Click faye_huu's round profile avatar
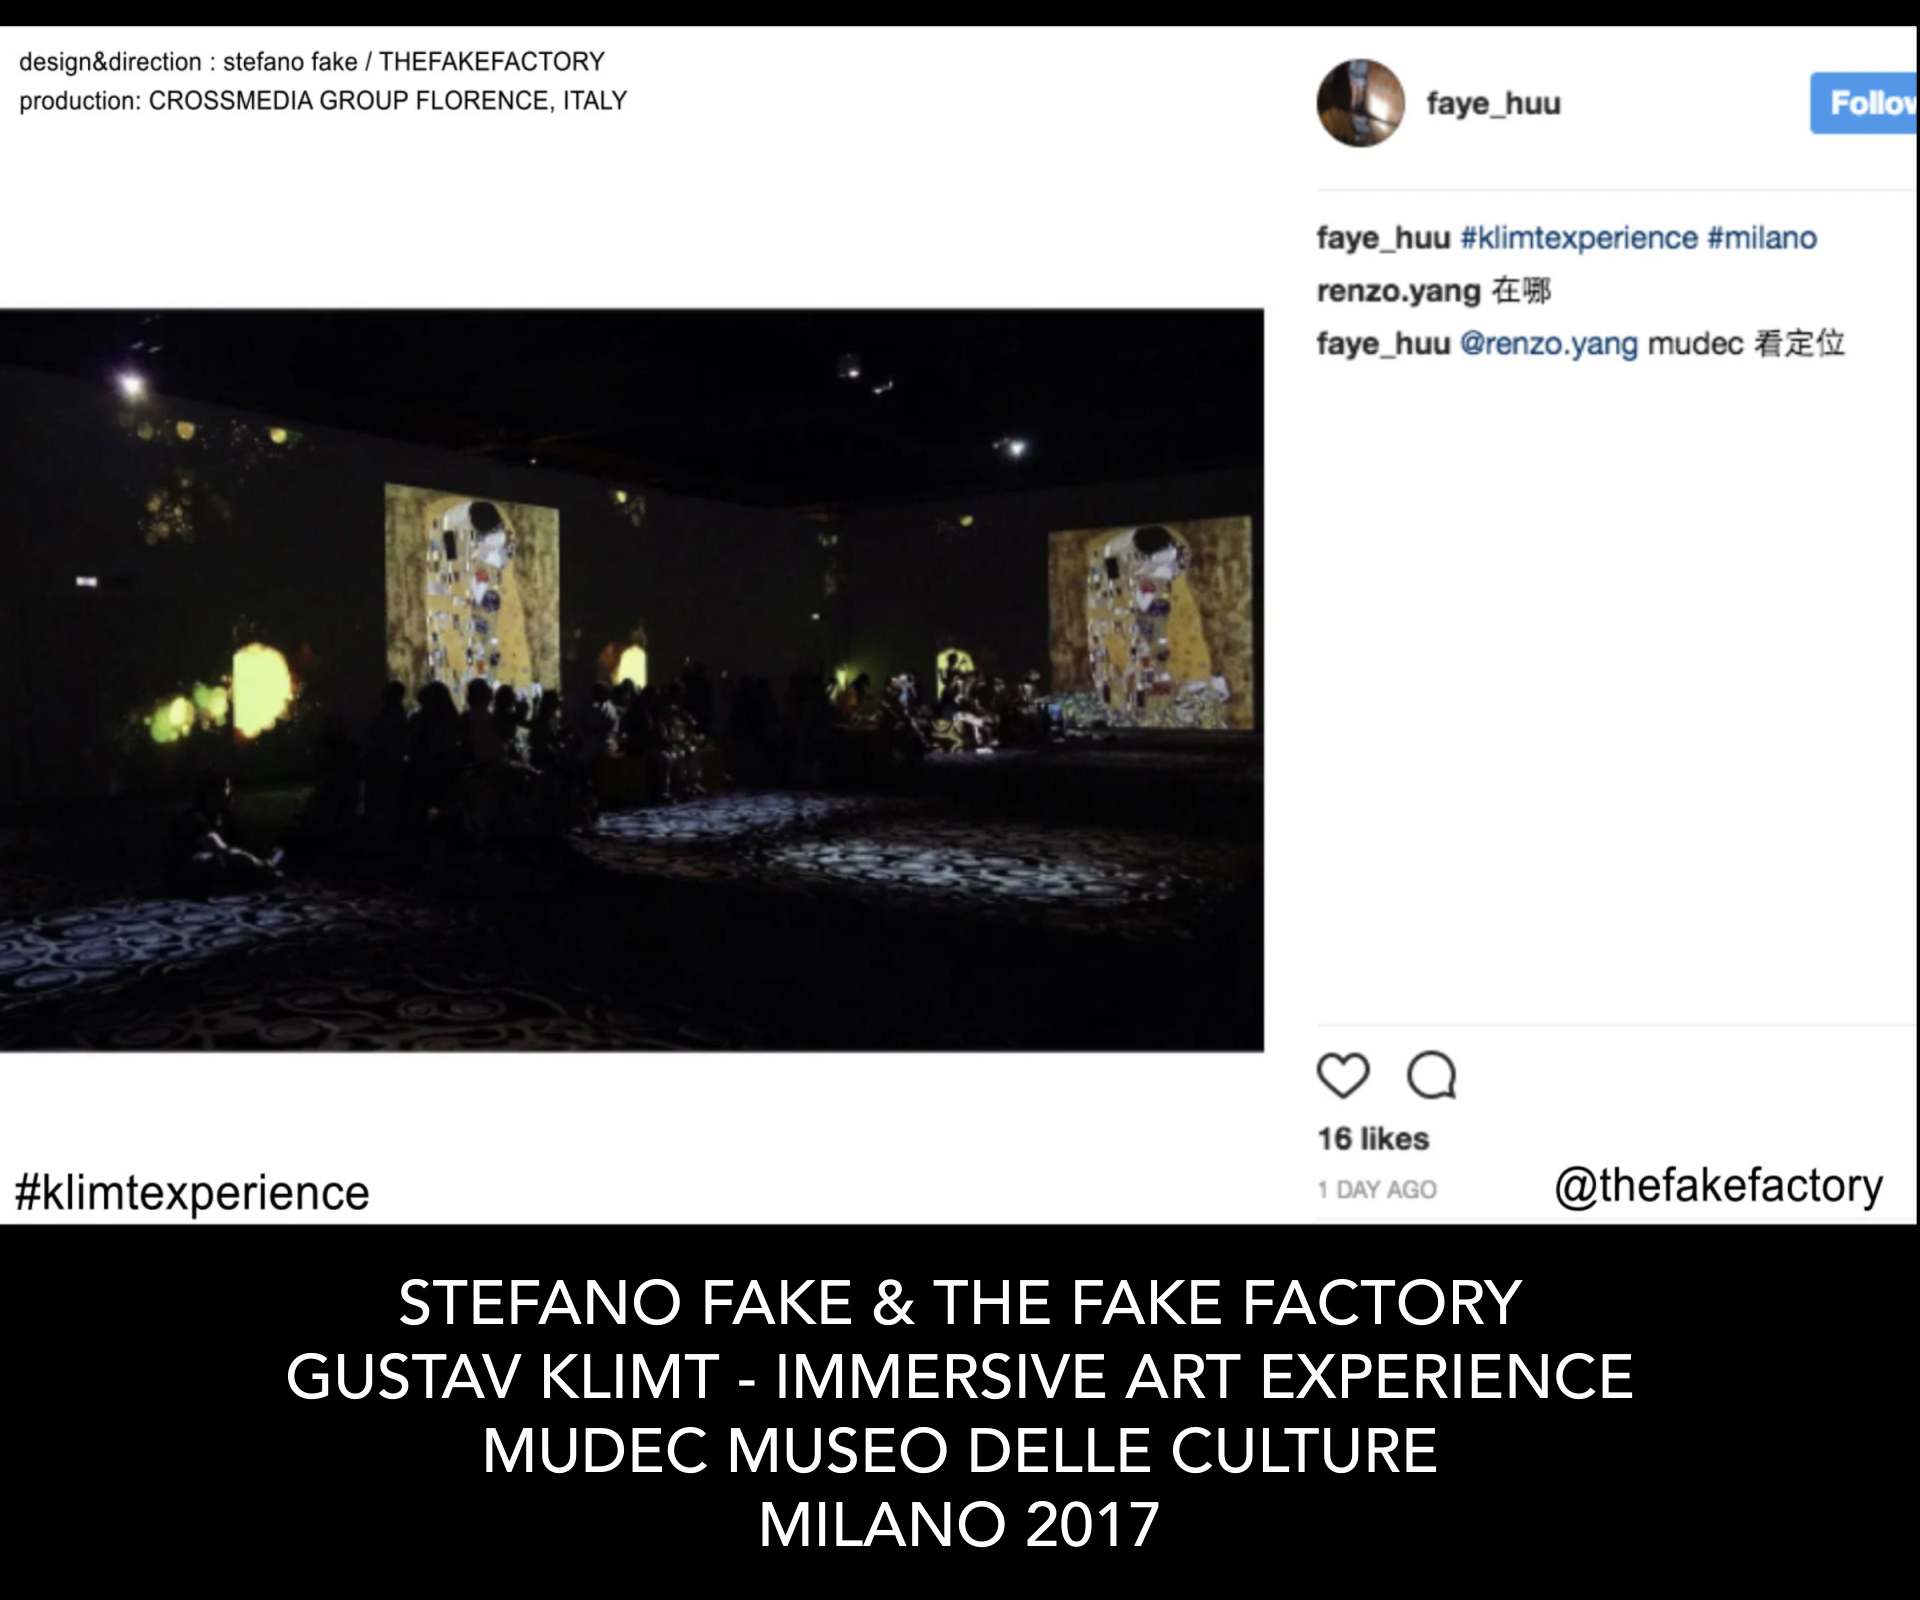Screen dimensions: 1920x1600 (1360, 103)
